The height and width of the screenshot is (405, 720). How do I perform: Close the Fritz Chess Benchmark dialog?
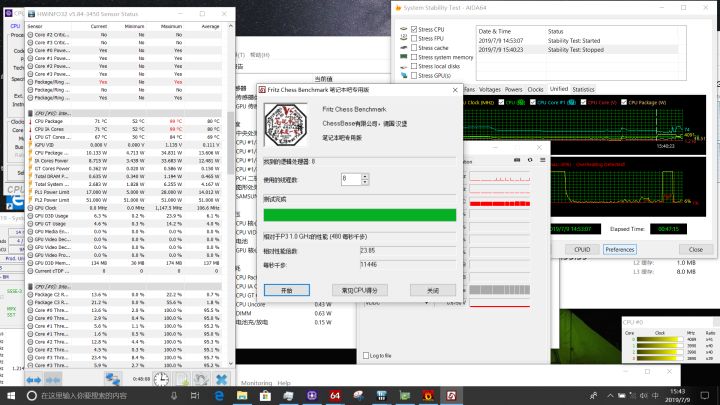(x=455, y=90)
